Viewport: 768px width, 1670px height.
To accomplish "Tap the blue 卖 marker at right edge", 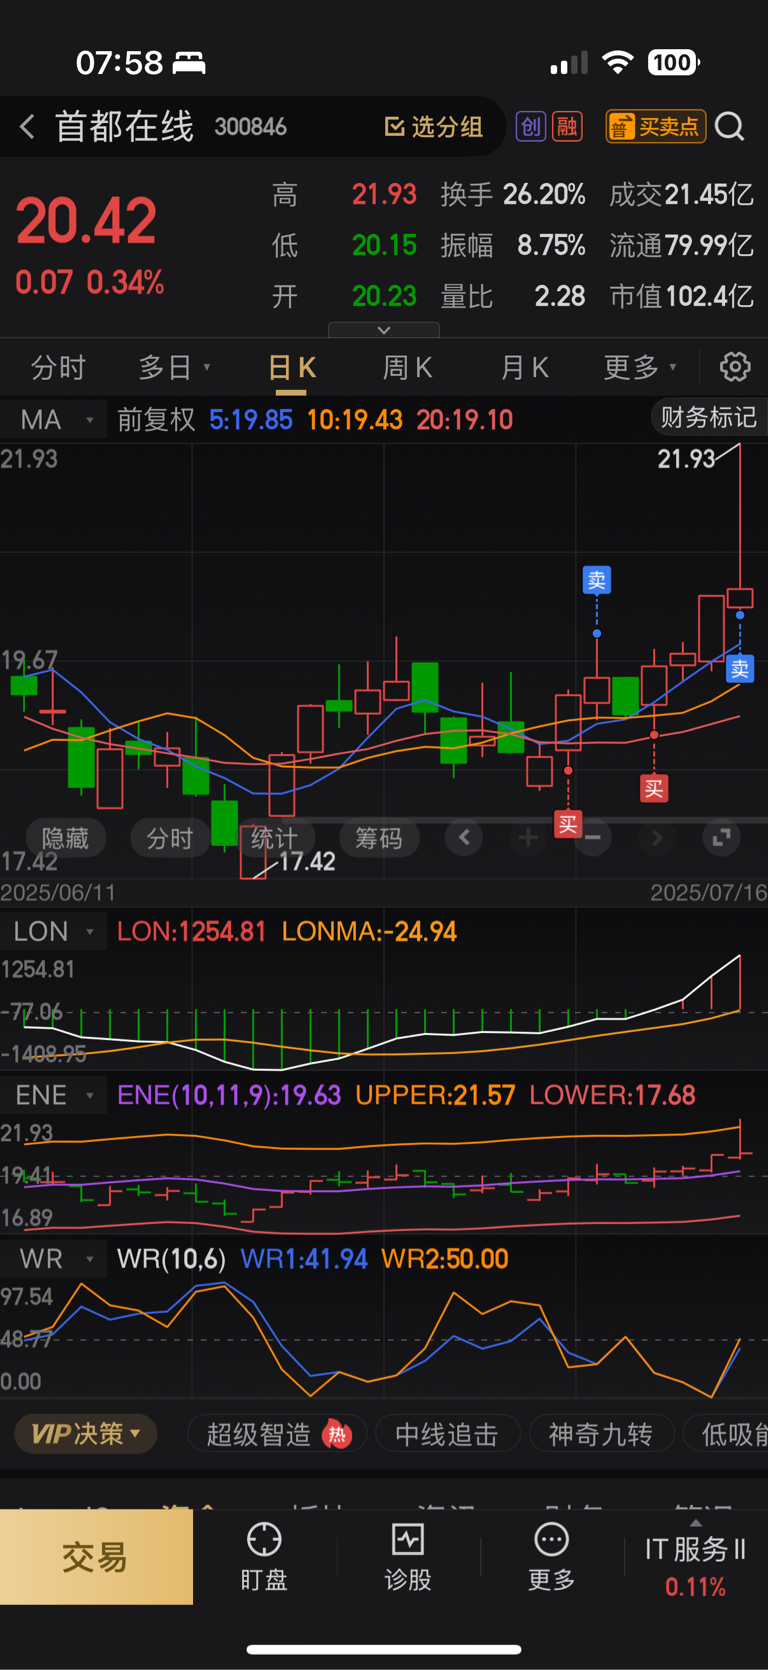I will coord(740,669).
